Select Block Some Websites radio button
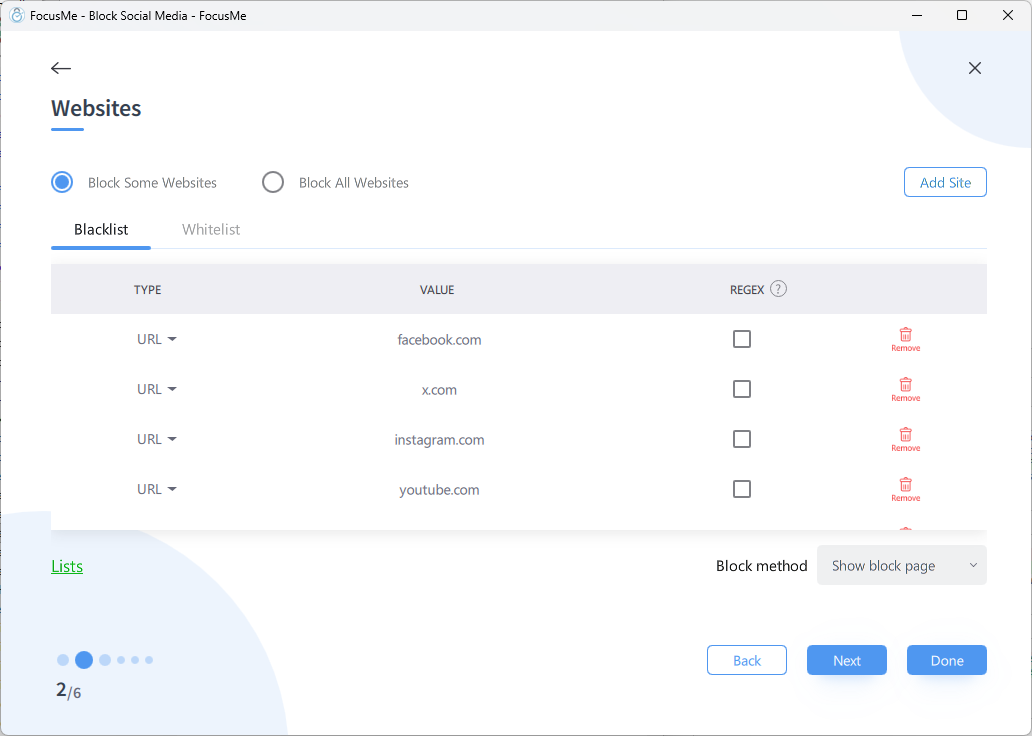1032x736 pixels. tap(62, 182)
